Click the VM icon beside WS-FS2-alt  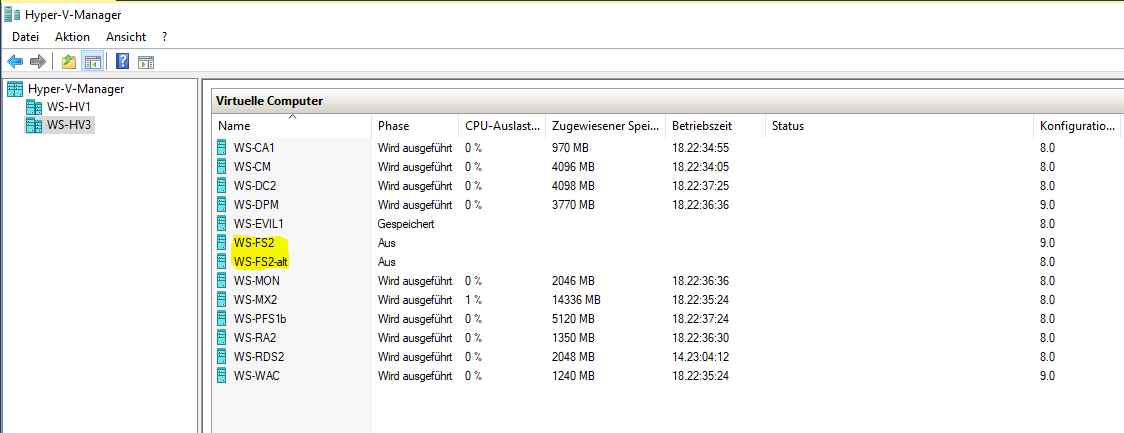[x=222, y=262]
